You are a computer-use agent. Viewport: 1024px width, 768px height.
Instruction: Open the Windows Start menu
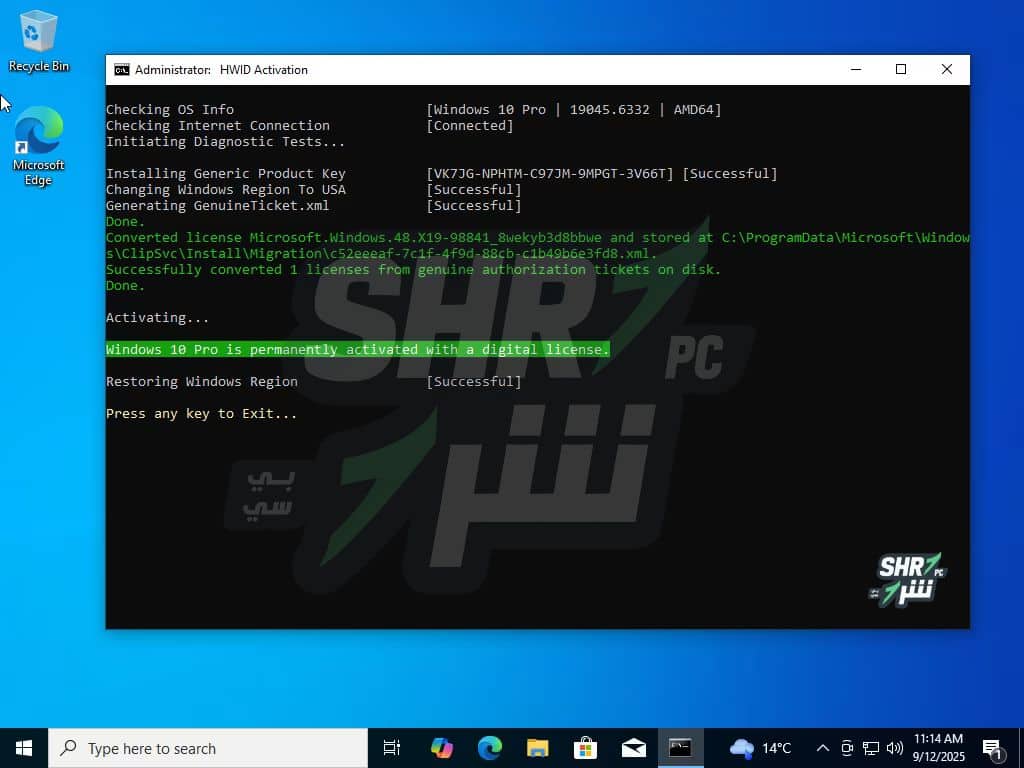coord(24,748)
